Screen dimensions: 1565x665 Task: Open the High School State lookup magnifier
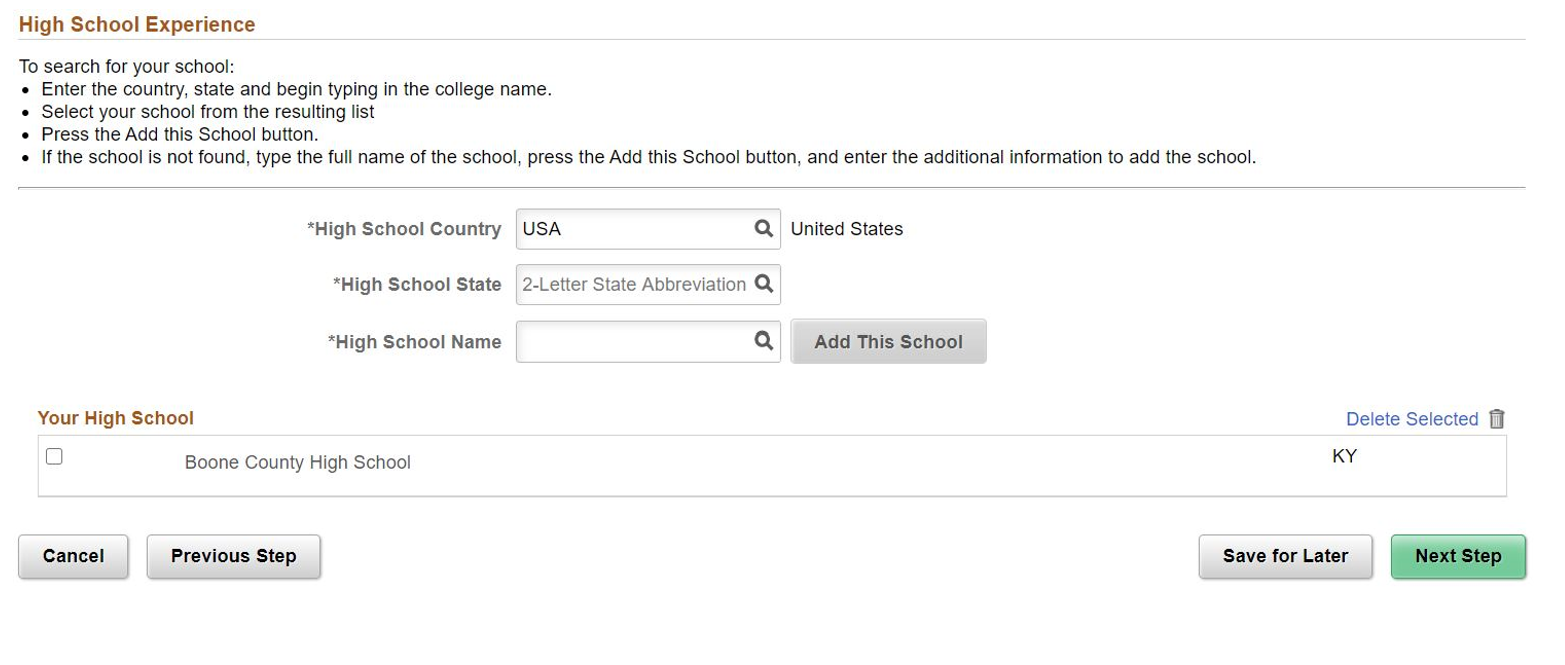click(x=763, y=284)
